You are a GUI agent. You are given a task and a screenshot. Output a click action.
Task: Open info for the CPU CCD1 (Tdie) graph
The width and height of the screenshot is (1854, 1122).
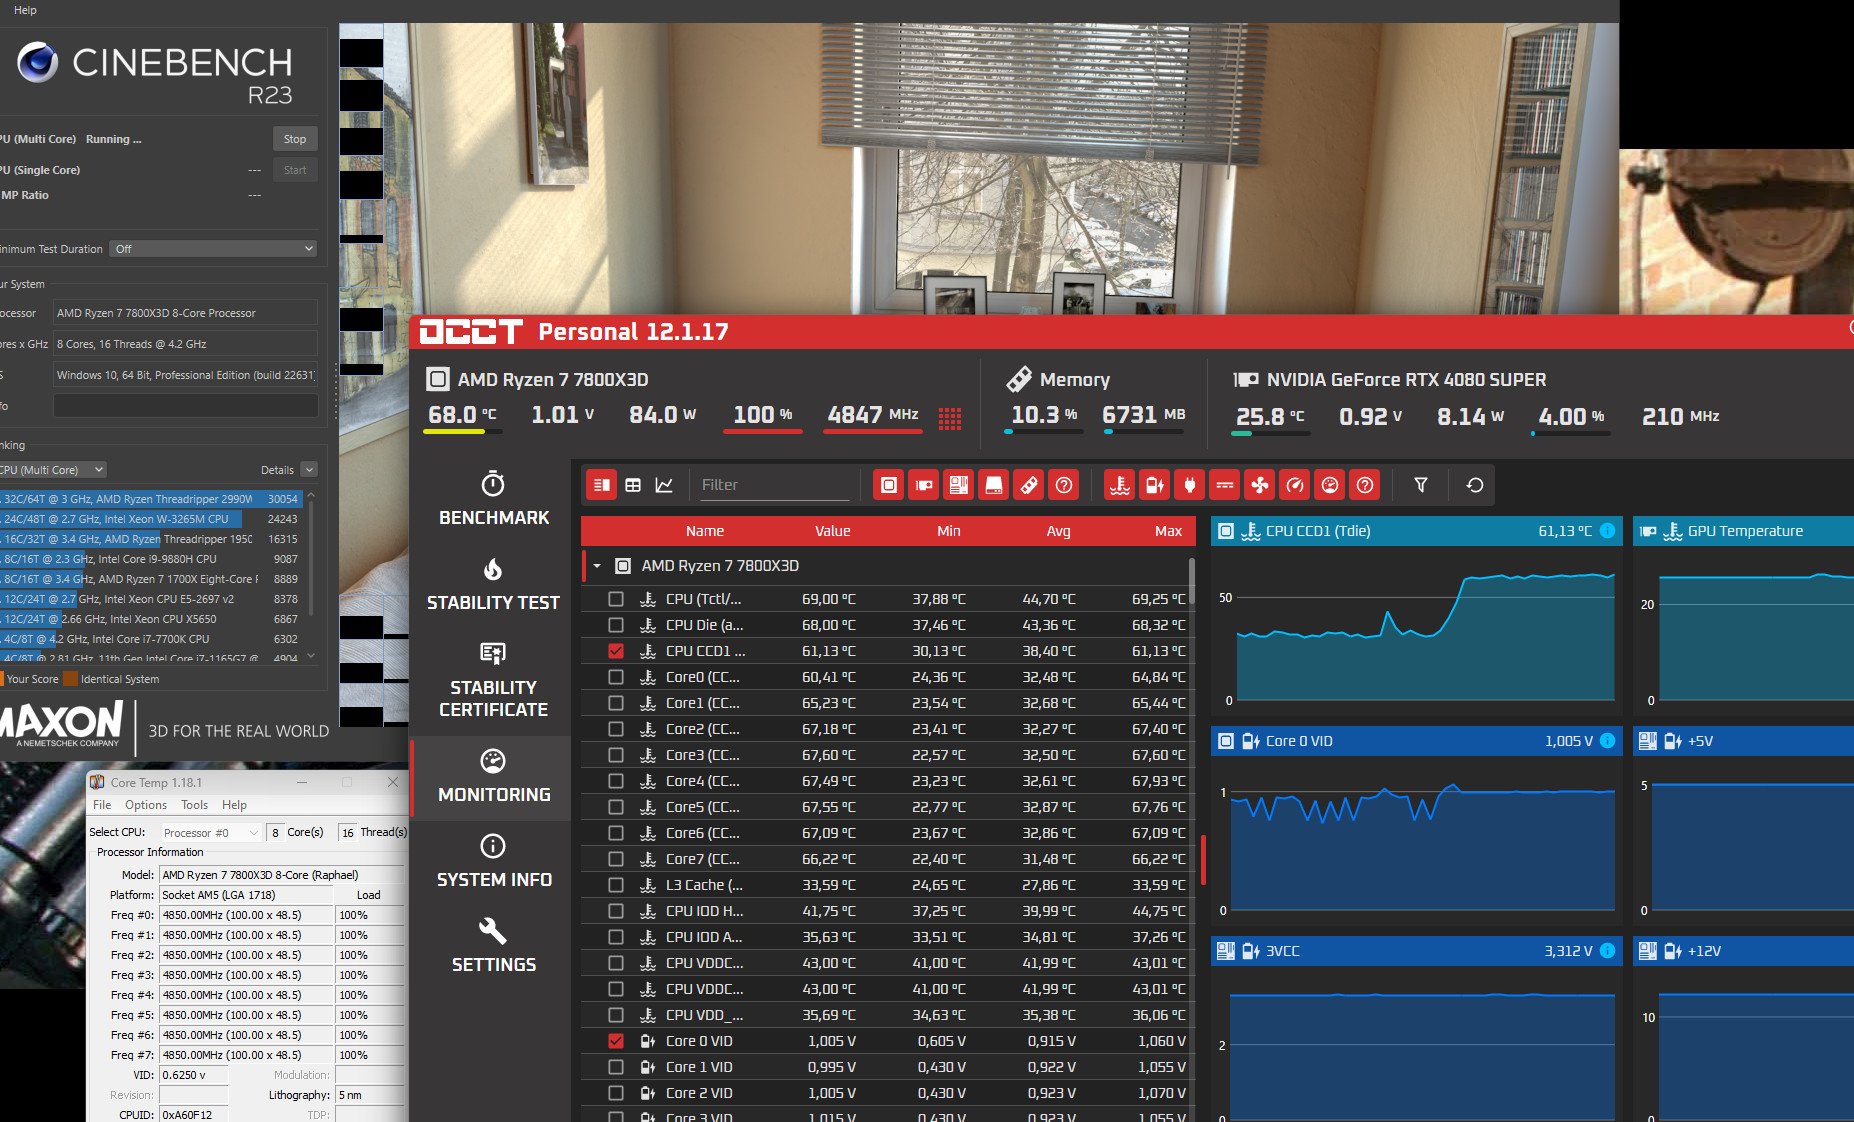[x=1607, y=531]
